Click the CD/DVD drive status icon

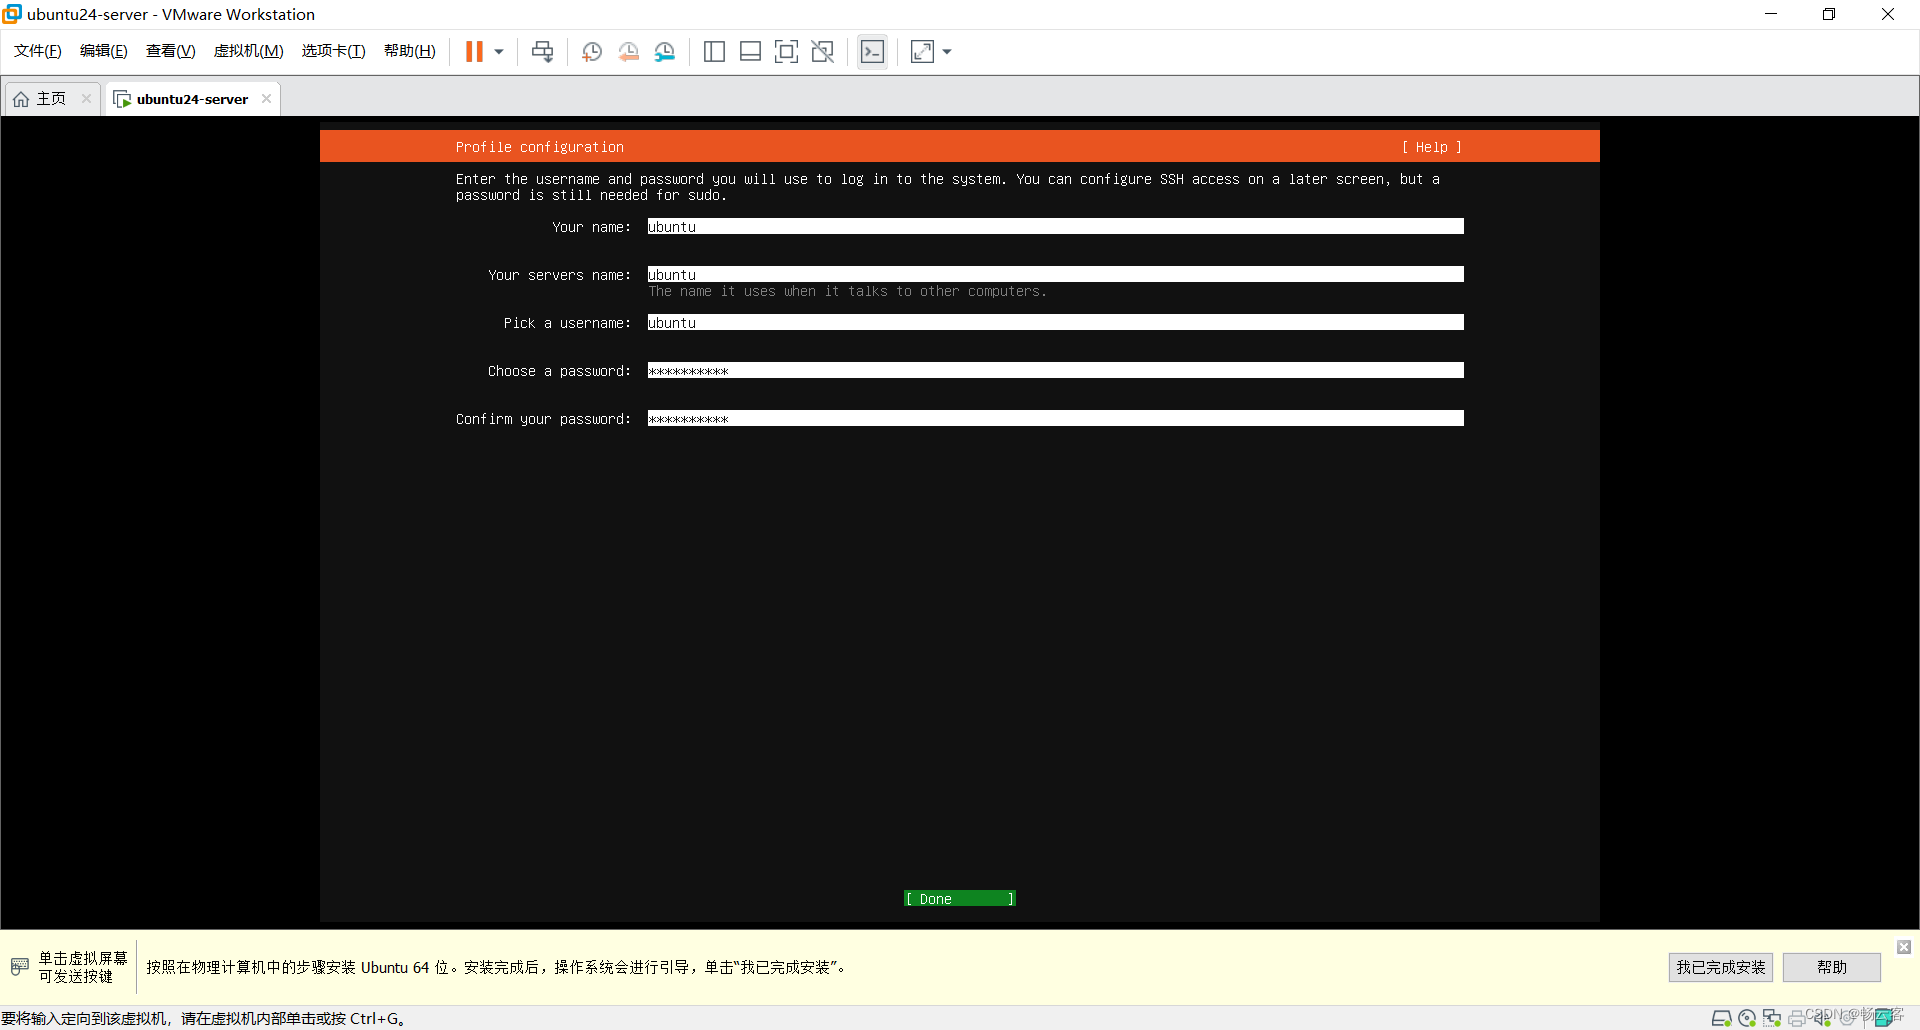click(x=1747, y=1018)
